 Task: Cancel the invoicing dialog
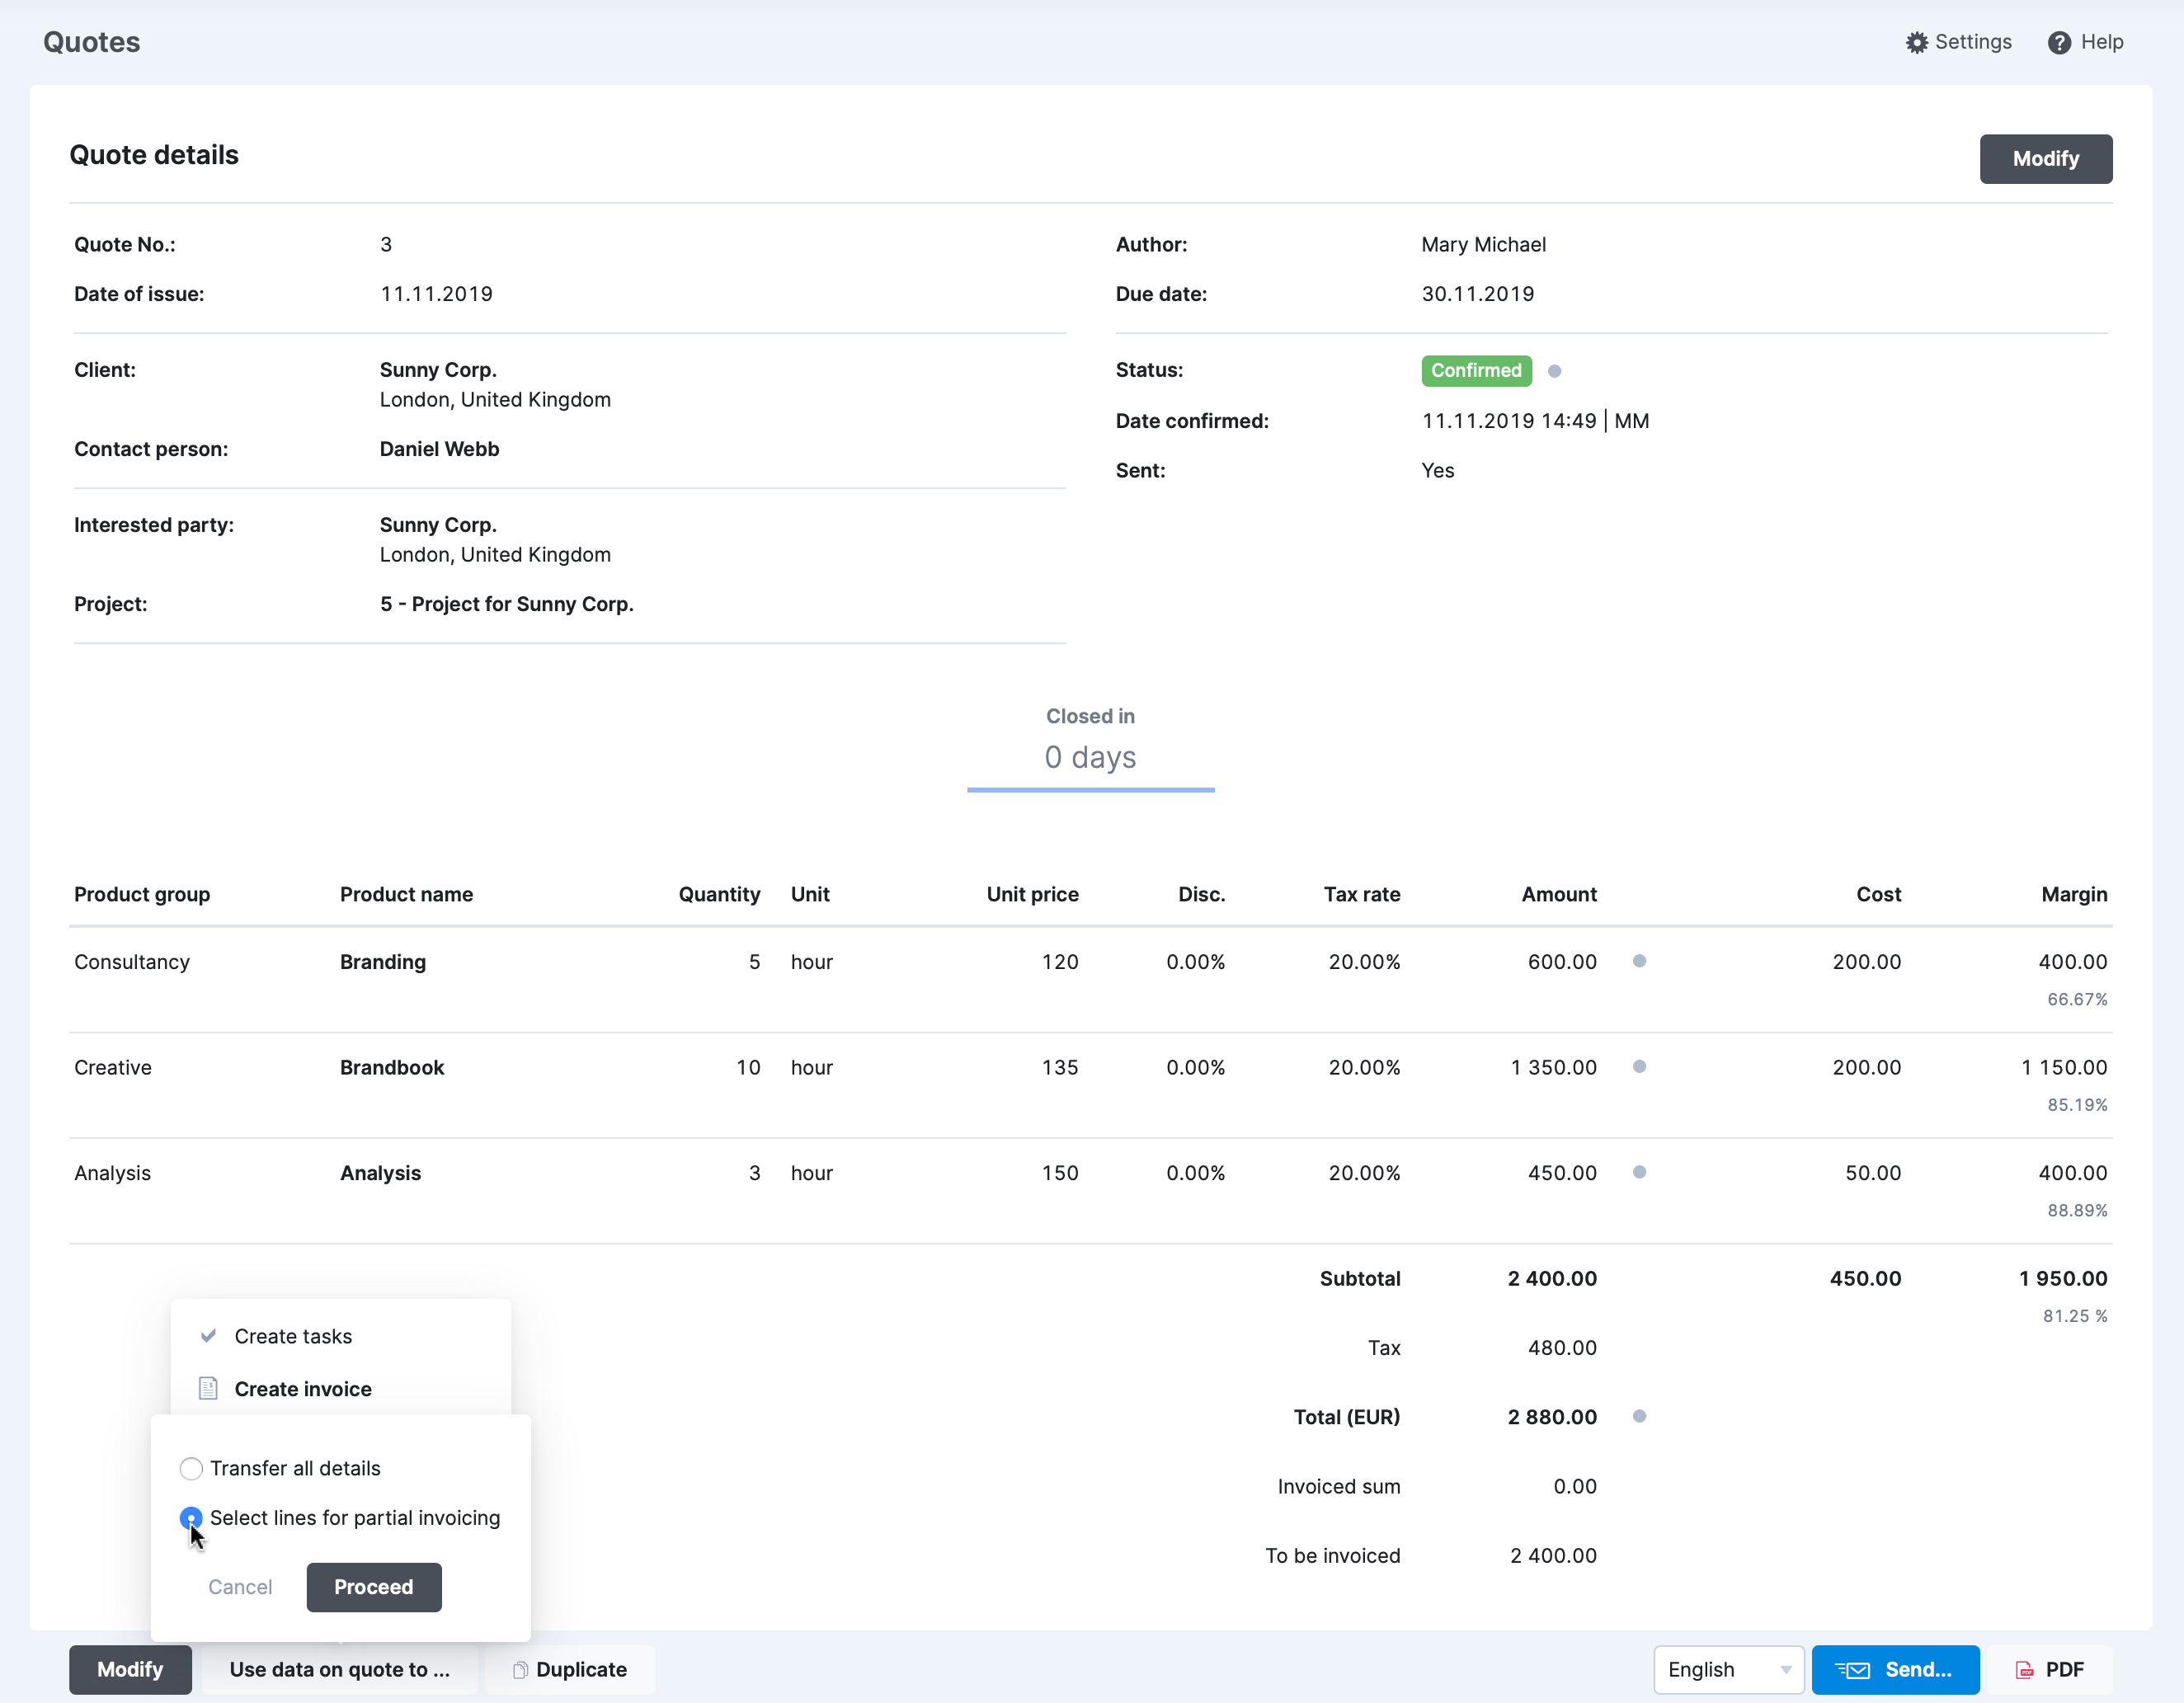(240, 1587)
